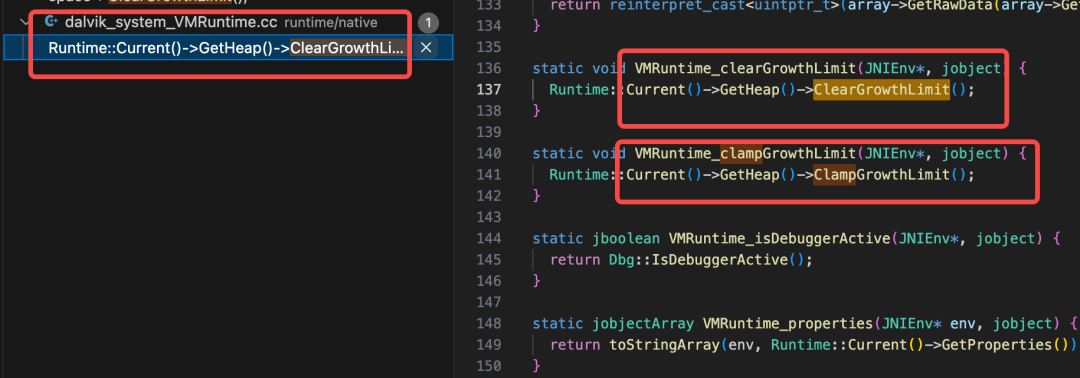Select the Runtime::Current()->GetHeap()->ClearGrowthLi... match row
The image size is (1080, 378).
click(228, 48)
